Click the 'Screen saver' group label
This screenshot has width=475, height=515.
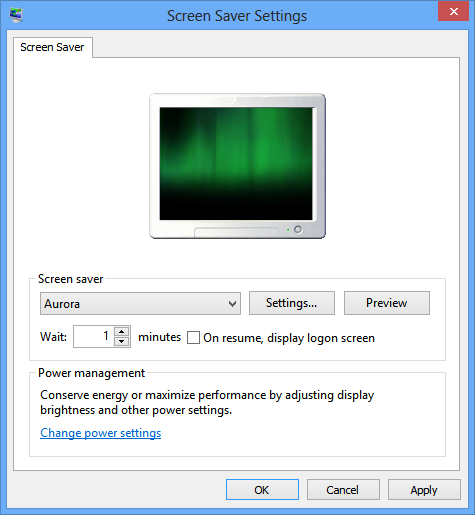[71, 279]
